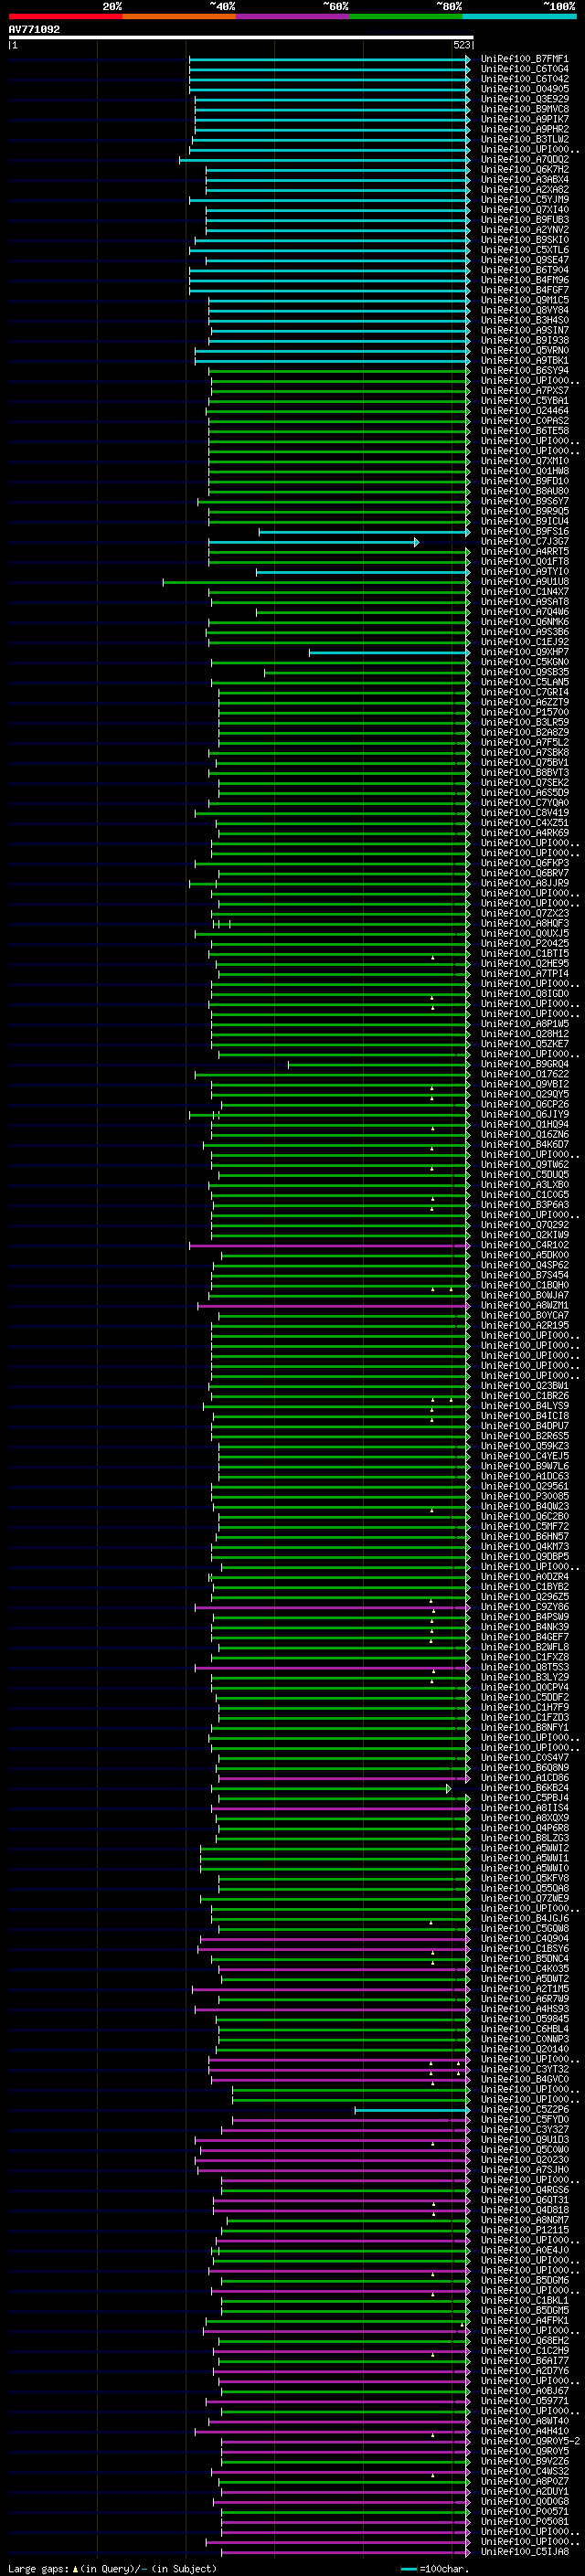Screen dimensions: 585x2576
Task: Open hit UniRef100_Q9SE47
Action: point(524,260)
